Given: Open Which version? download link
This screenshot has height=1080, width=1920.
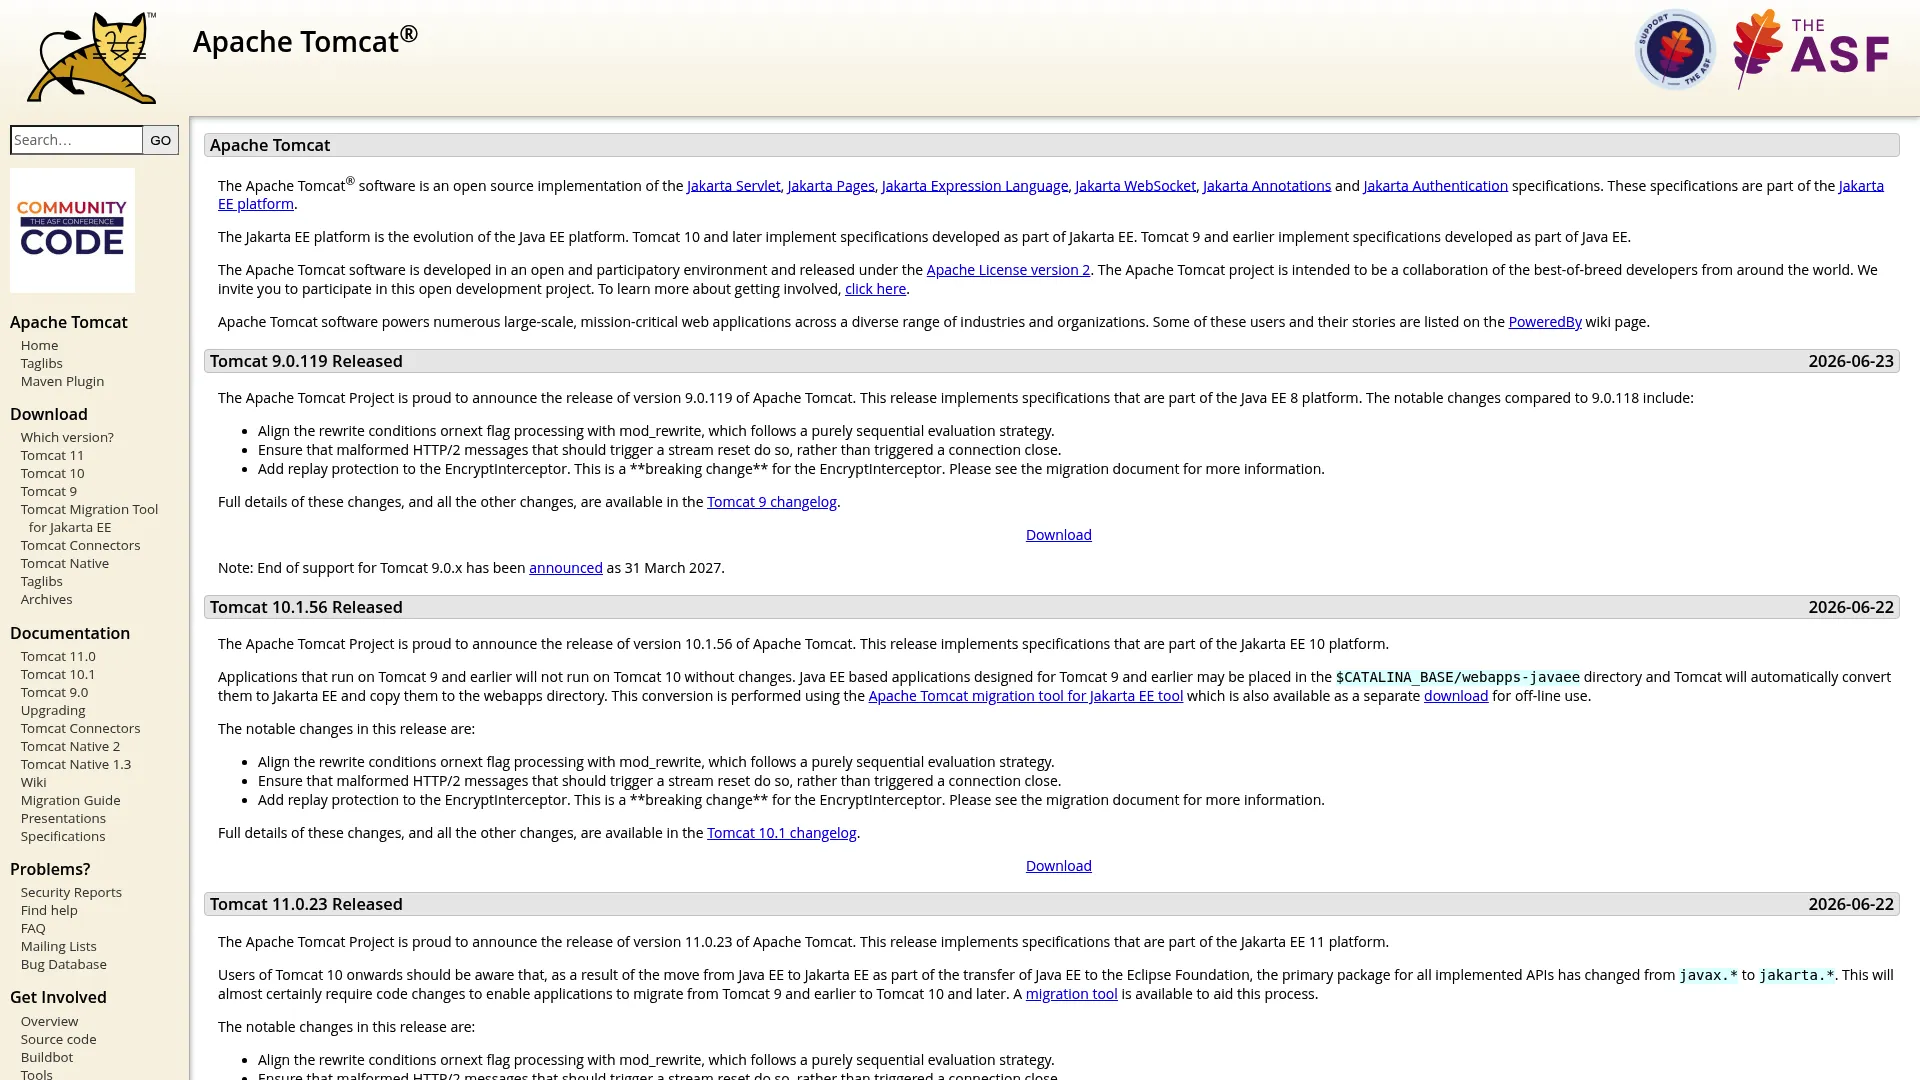Looking at the screenshot, I should 67,437.
